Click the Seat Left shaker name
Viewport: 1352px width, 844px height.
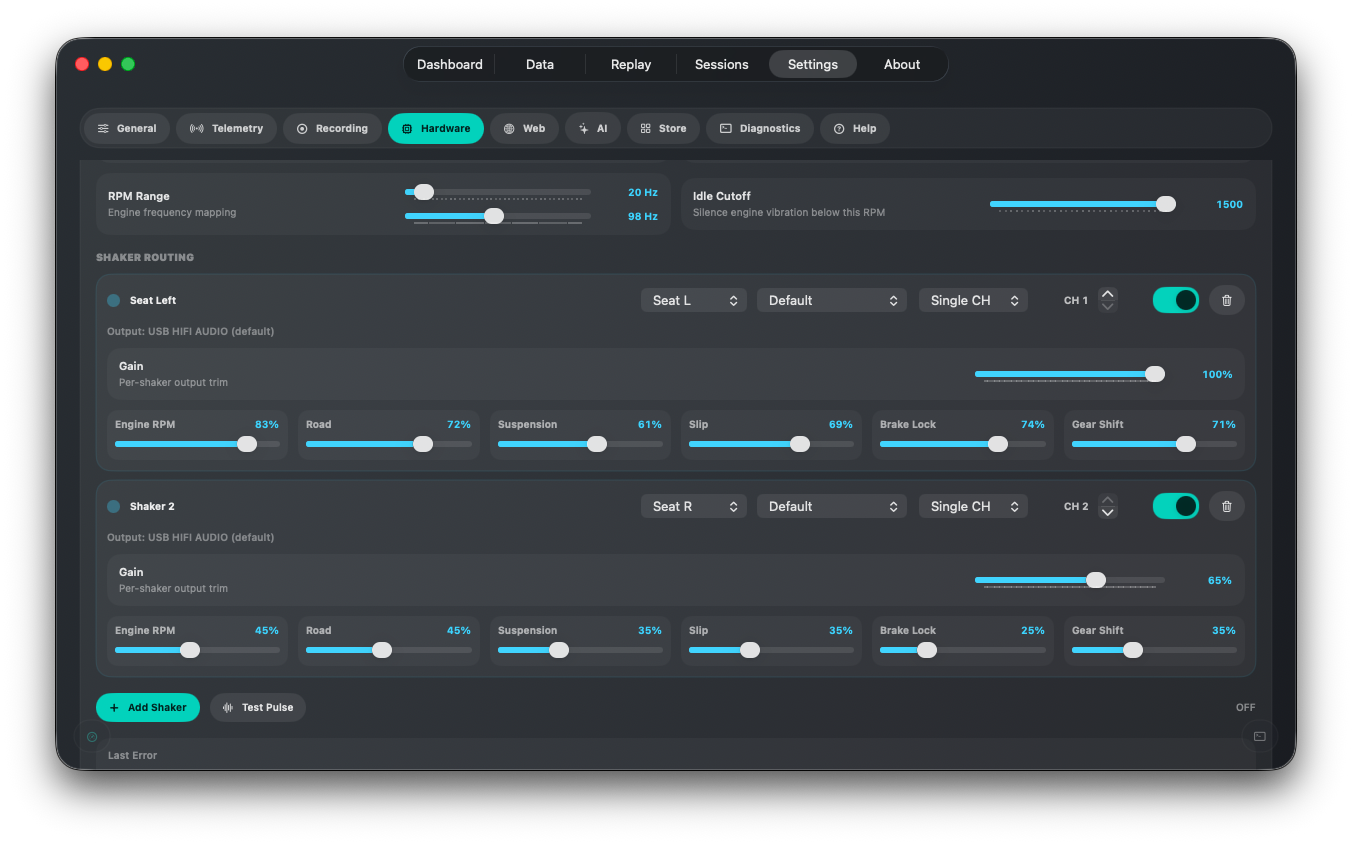coord(153,300)
